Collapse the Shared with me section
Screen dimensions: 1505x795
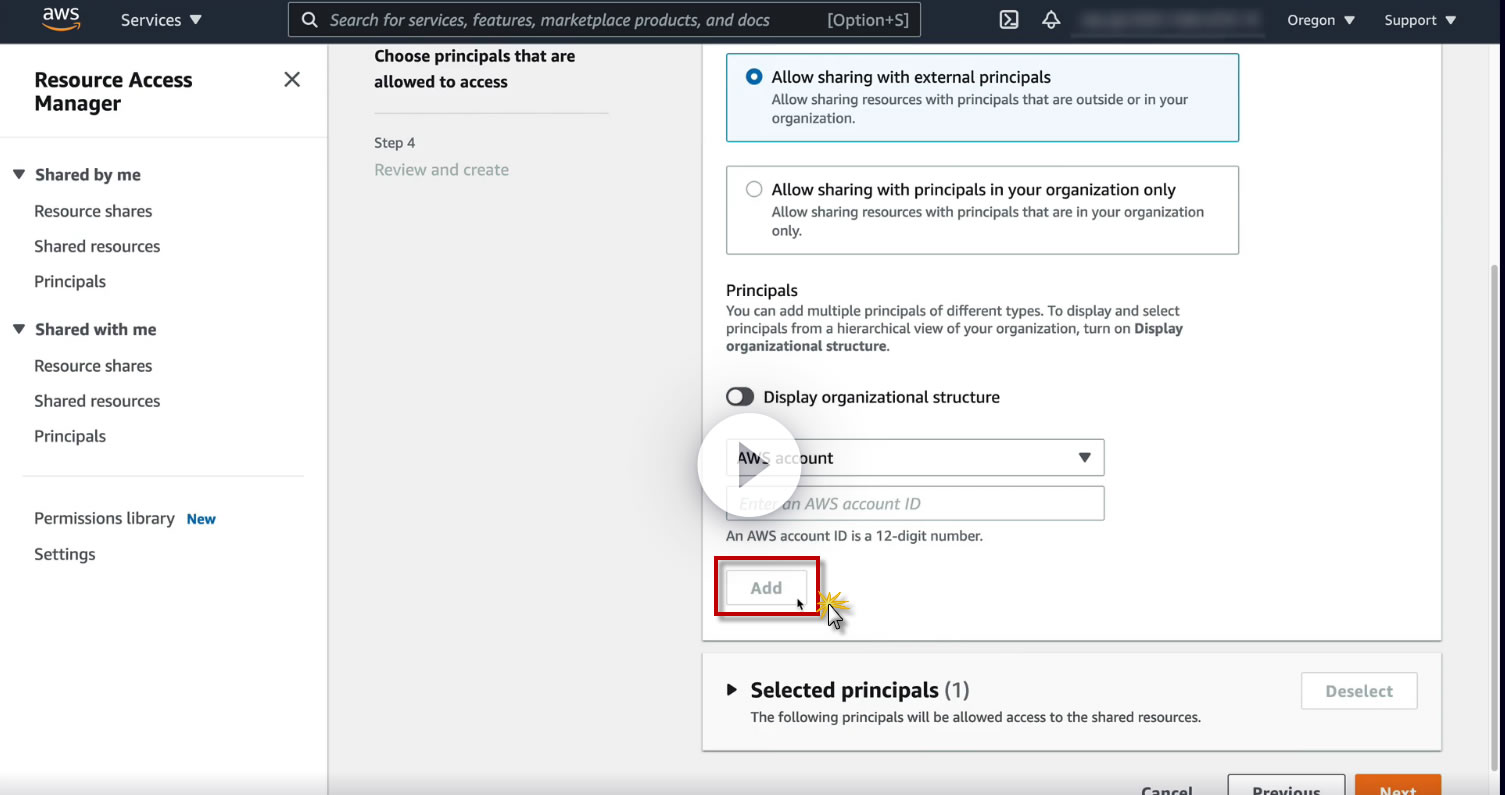[19, 329]
